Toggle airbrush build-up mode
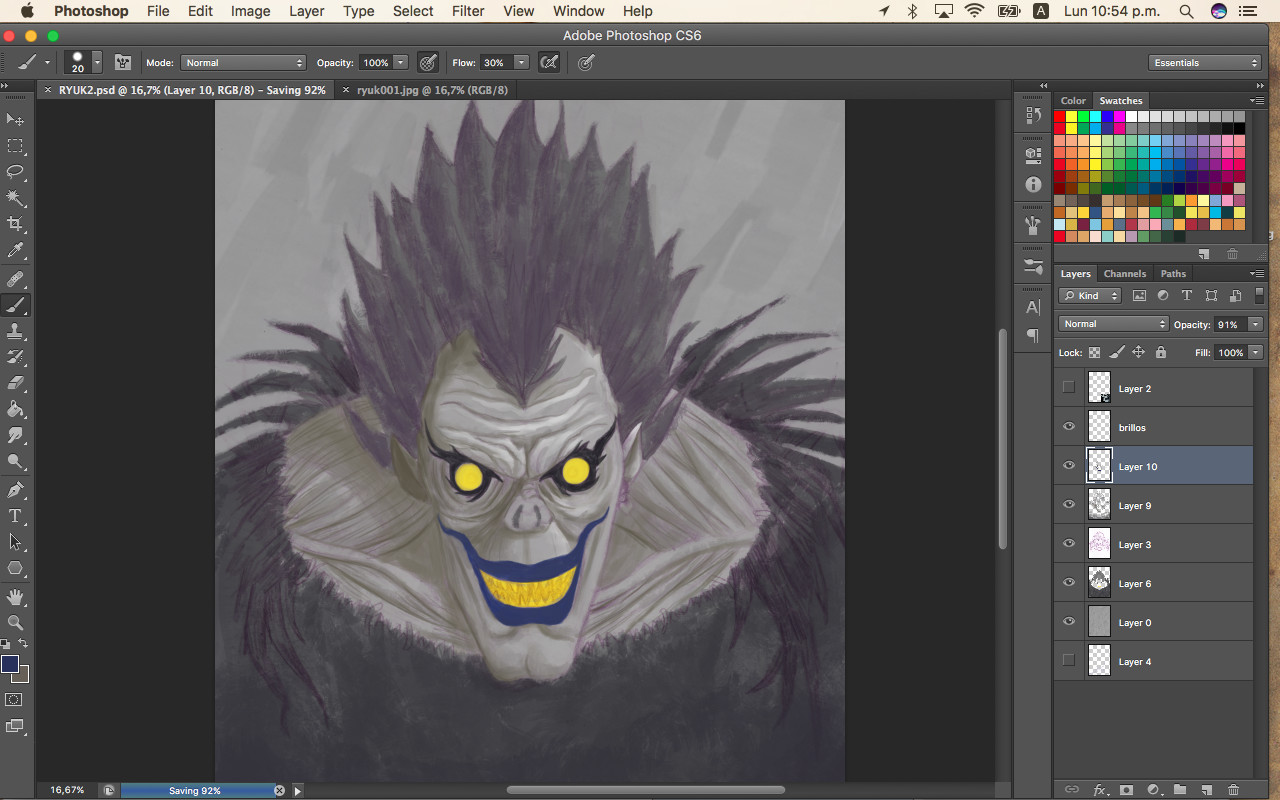Viewport: 1280px width, 800px height. point(549,62)
